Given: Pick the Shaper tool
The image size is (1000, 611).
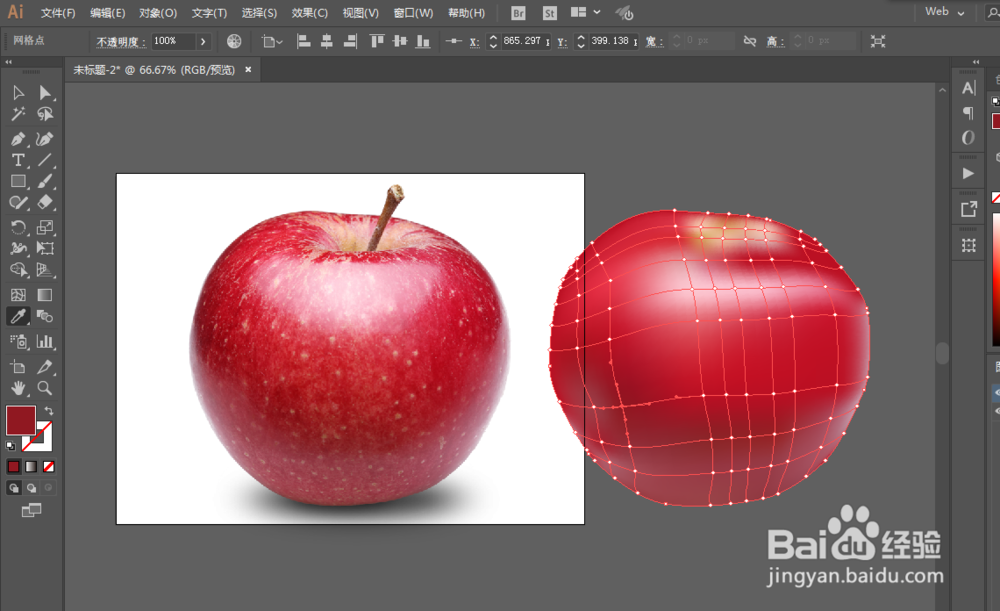Looking at the screenshot, I should (x=18, y=202).
